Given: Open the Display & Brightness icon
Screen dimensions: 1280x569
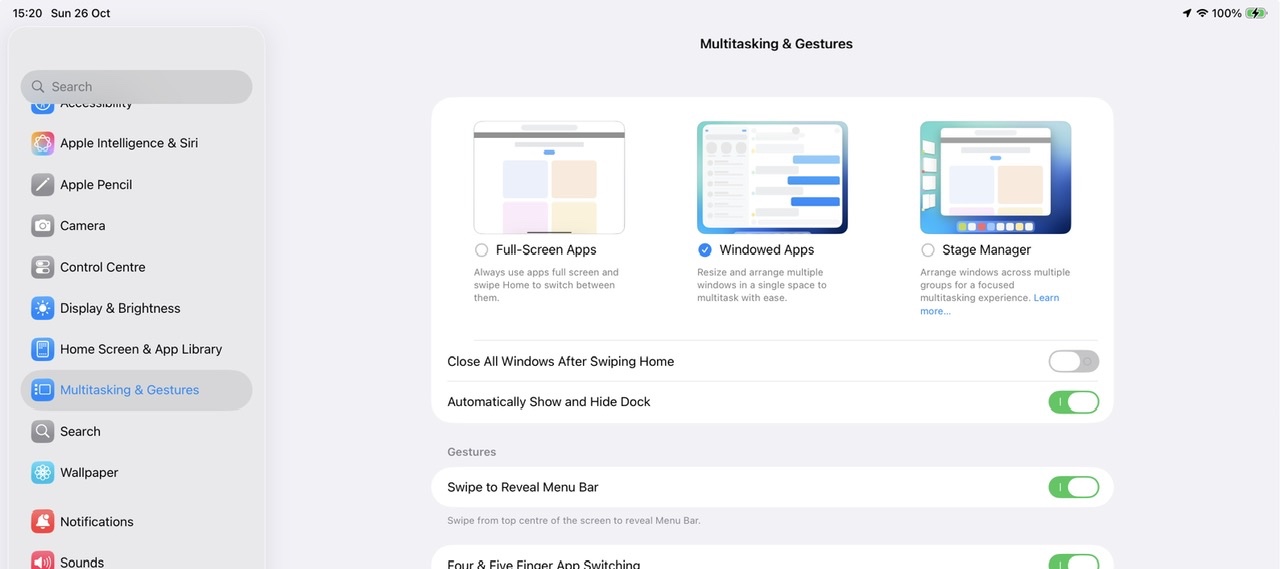Looking at the screenshot, I should [42, 308].
